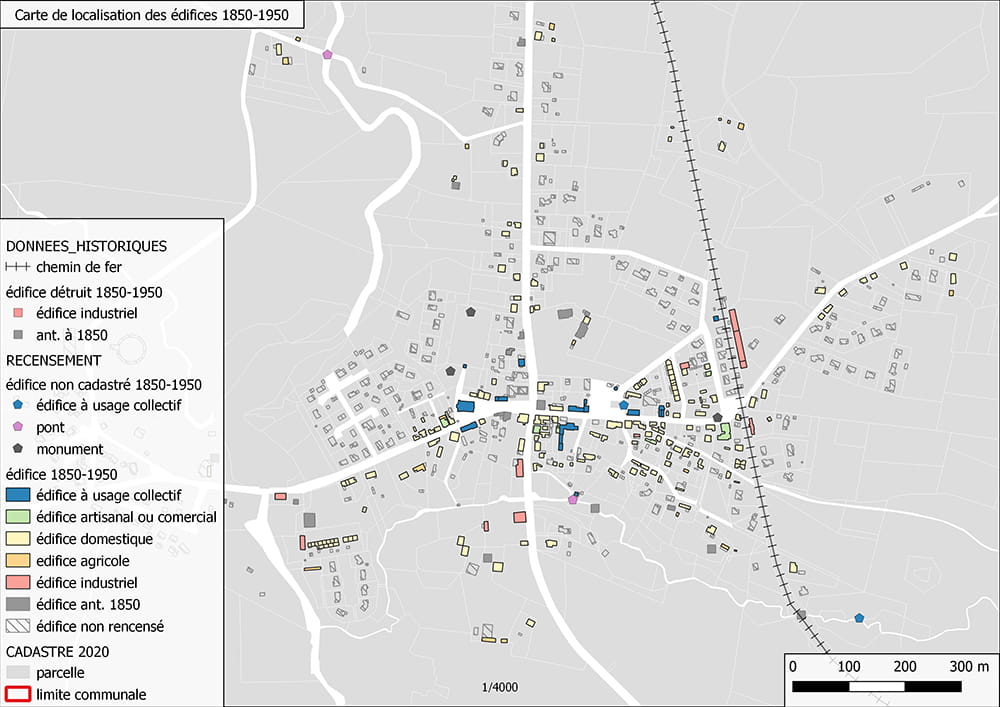Select the pink bridge marker at the map's top left

(327, 54)
